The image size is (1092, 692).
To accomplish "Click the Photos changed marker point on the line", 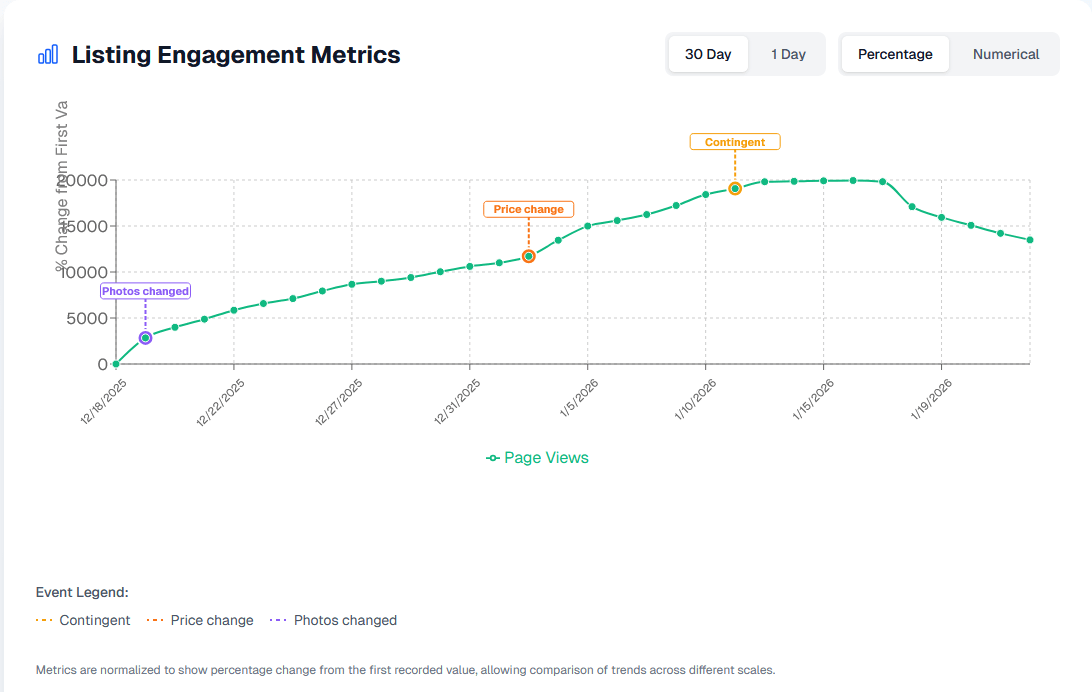I will click(145, 337).
